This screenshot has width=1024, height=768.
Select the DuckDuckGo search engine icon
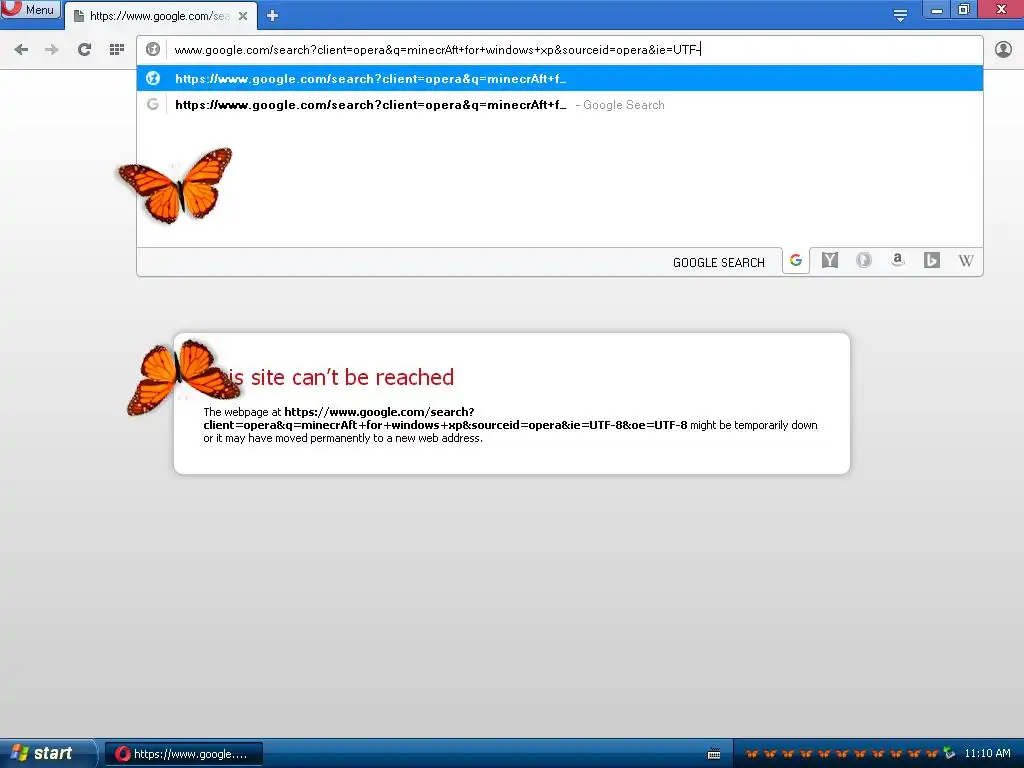coord(863,260)
